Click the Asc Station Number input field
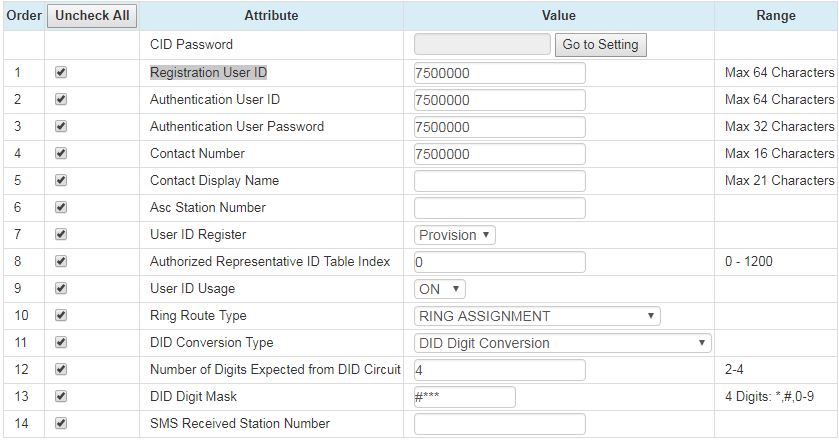Screen dimensions: 839x443 click(499, 208)
